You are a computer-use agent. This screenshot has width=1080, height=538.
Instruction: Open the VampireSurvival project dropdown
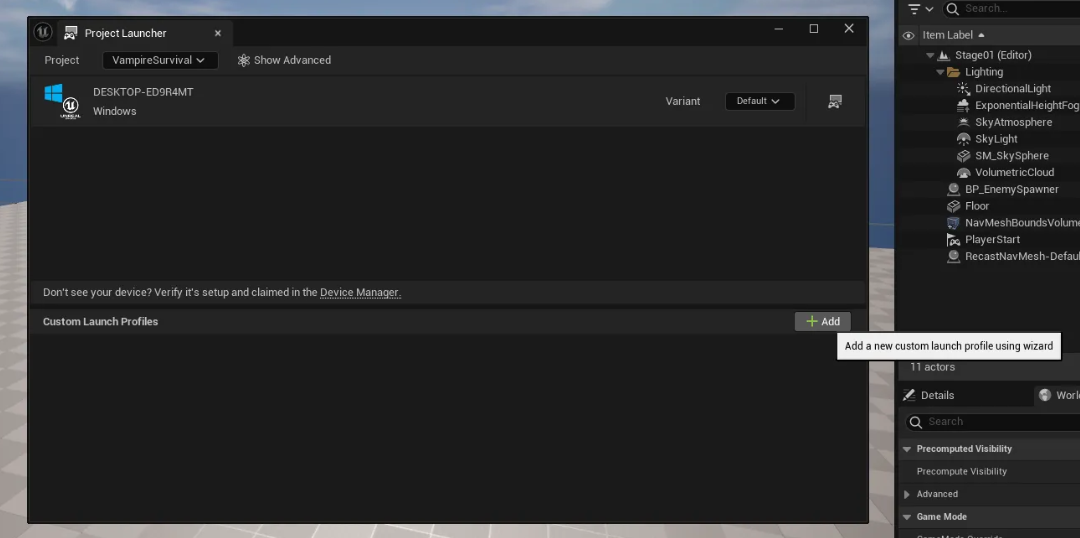click(160, 60)
